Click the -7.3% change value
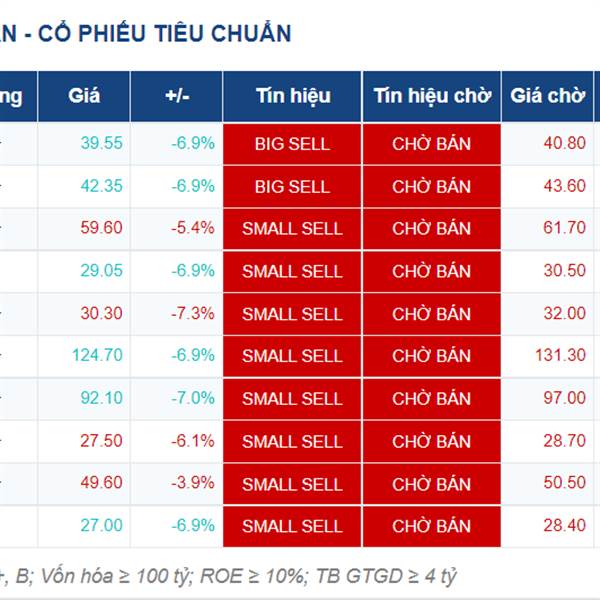The width and height of the screenshot is (600, 600). tap(193, 313)
